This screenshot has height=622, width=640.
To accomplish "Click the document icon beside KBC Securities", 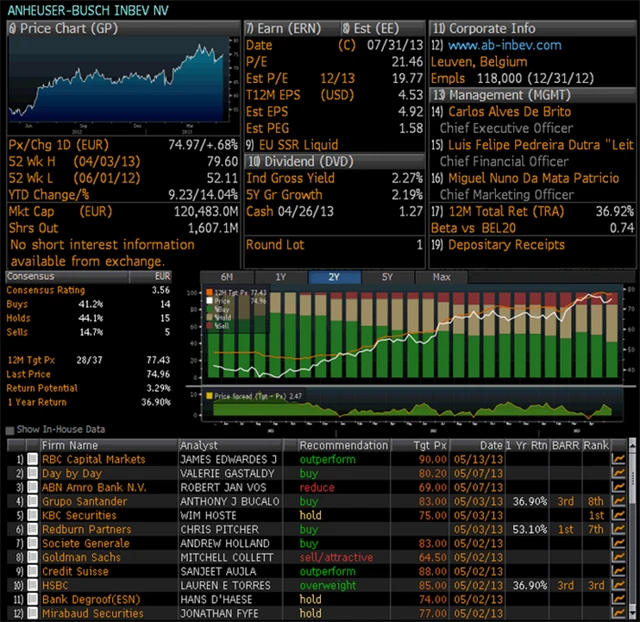I will tap(31, 516).
